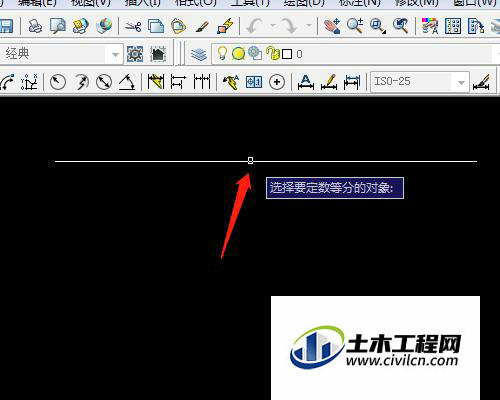Select the Continue dimension tool
The width and height of the screenshot is (500, 400).
(x=202, y=82)
